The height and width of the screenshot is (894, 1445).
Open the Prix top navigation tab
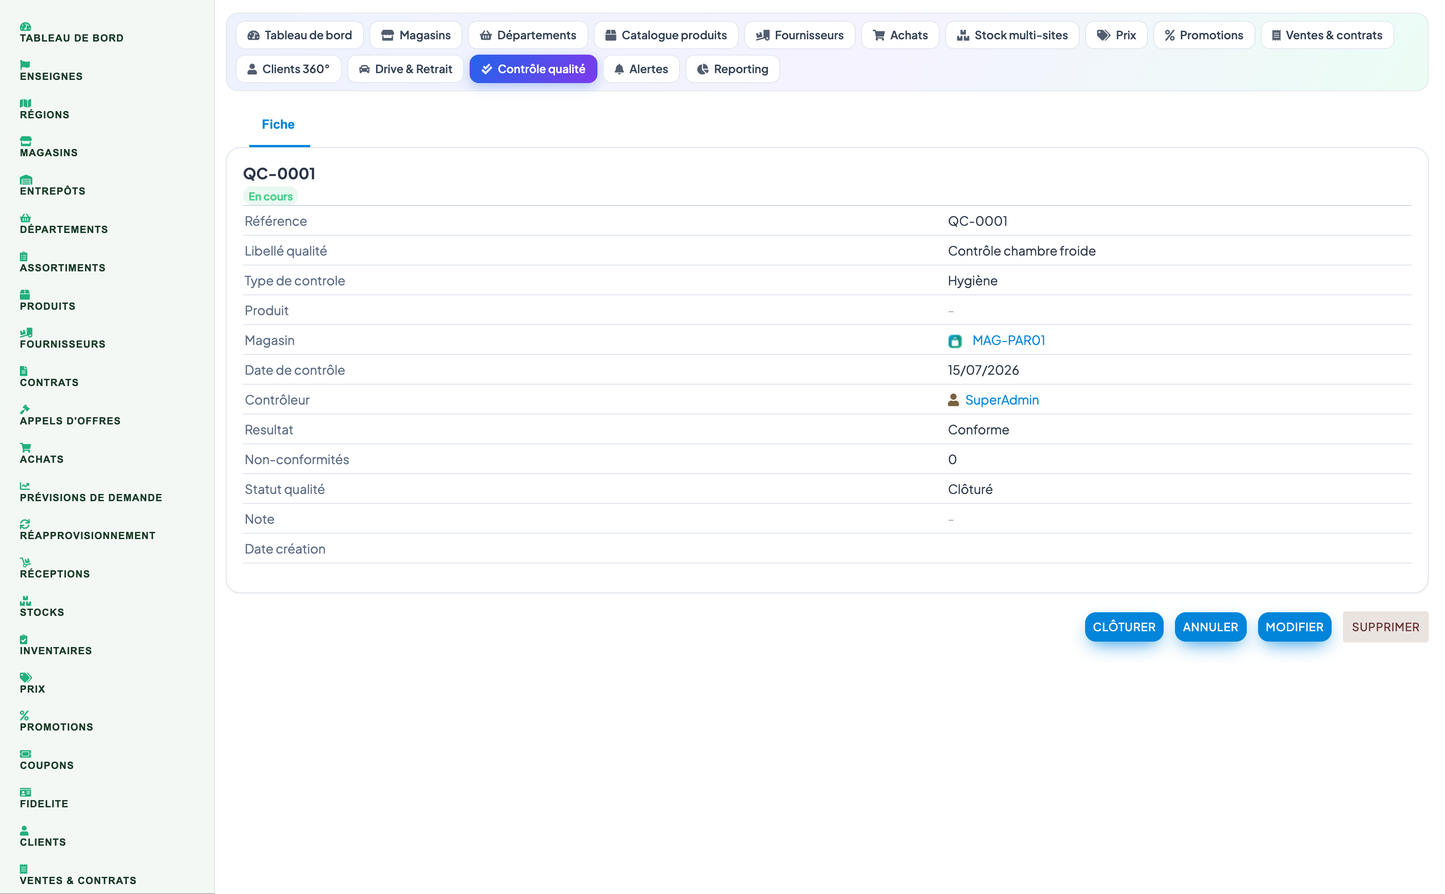click(1116, 35)
